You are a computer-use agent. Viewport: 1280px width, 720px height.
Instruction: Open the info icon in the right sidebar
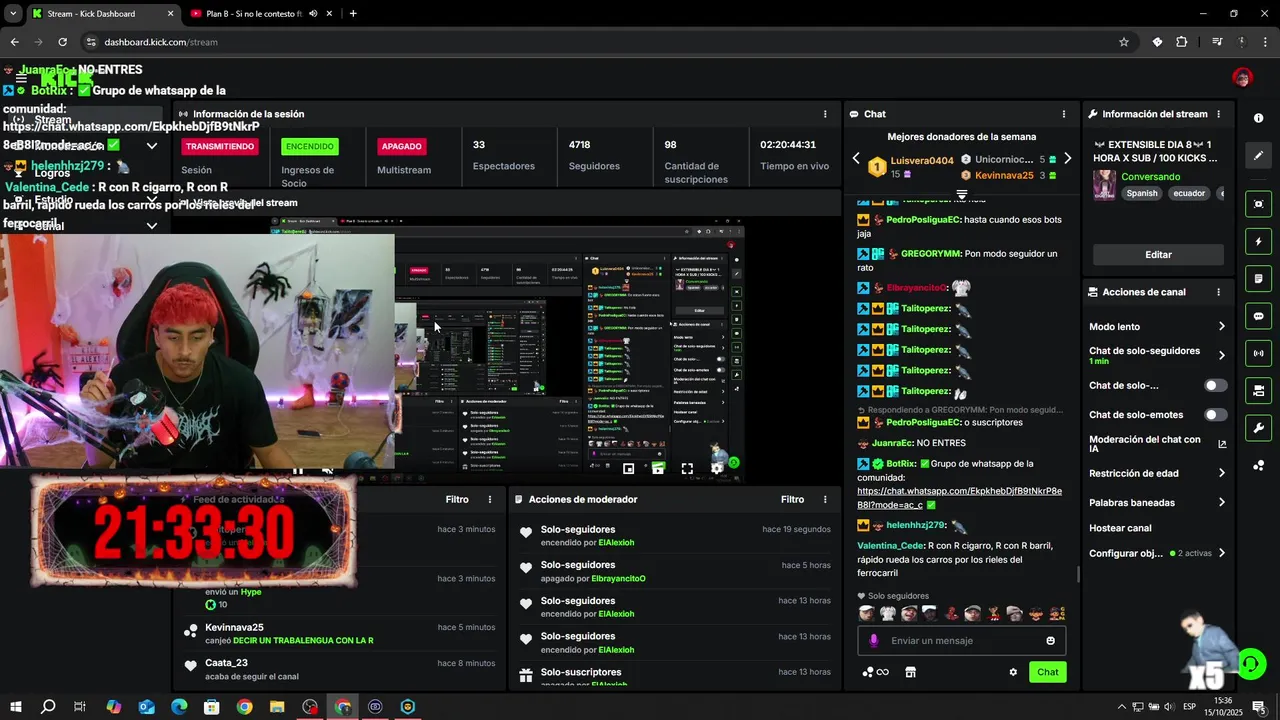[1258, 118]
